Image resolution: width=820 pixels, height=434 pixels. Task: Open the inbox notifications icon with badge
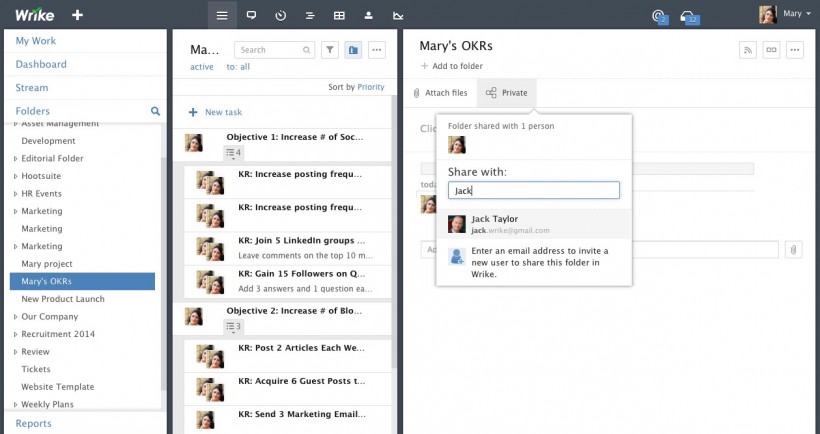pyautogui.click(x=689, y=17)
